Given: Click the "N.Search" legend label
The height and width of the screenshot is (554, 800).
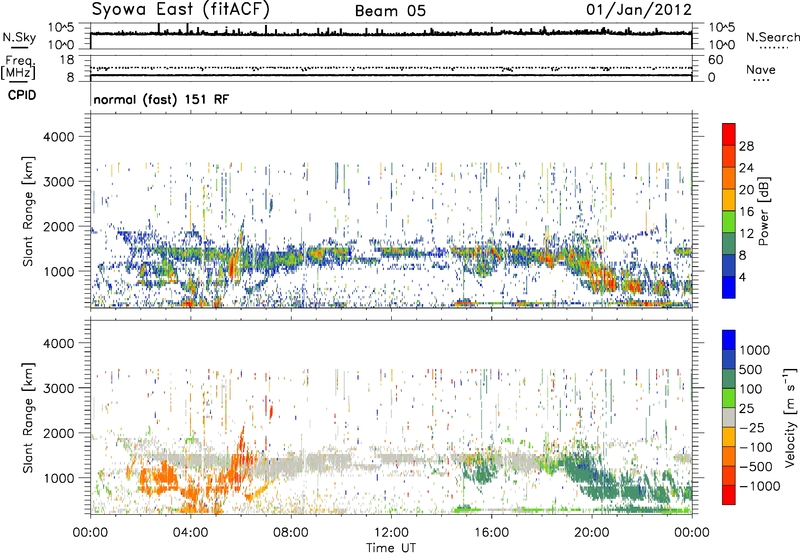Looking at the screenshot, I should tap(772, 37).
